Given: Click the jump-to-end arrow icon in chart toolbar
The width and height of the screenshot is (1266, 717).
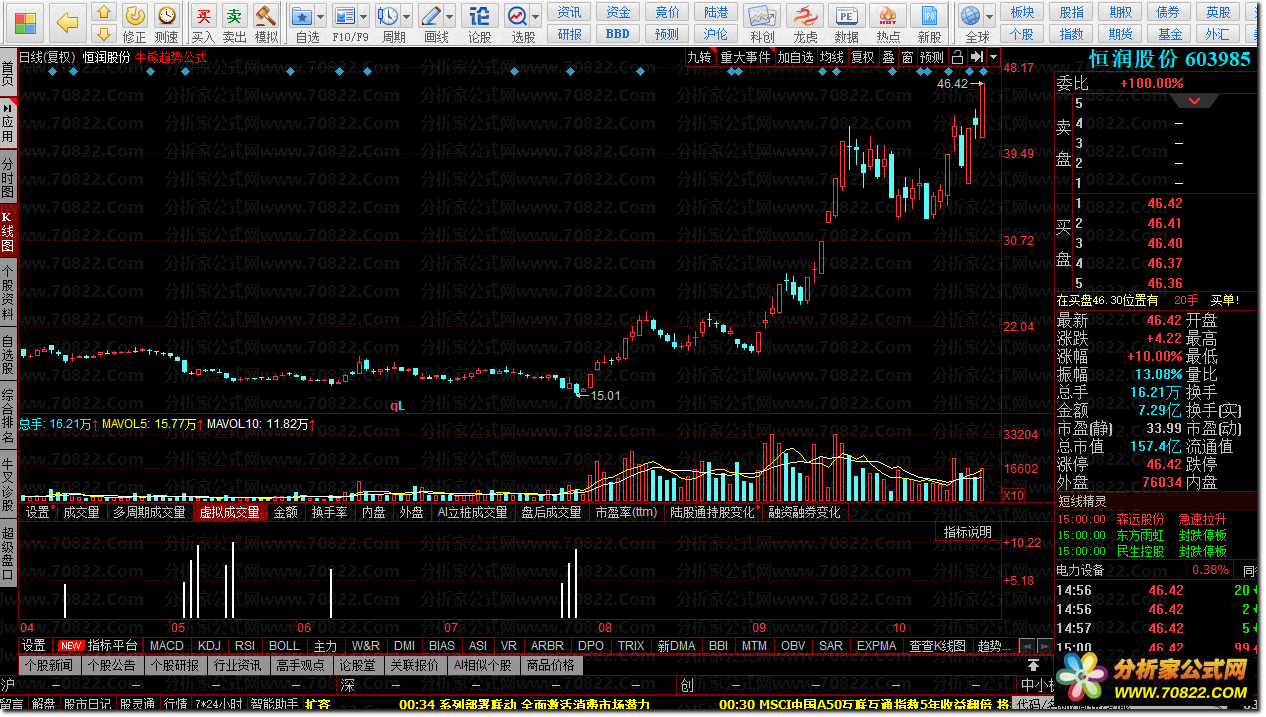Looking at the screenshot, I should [x=977, y=57].
